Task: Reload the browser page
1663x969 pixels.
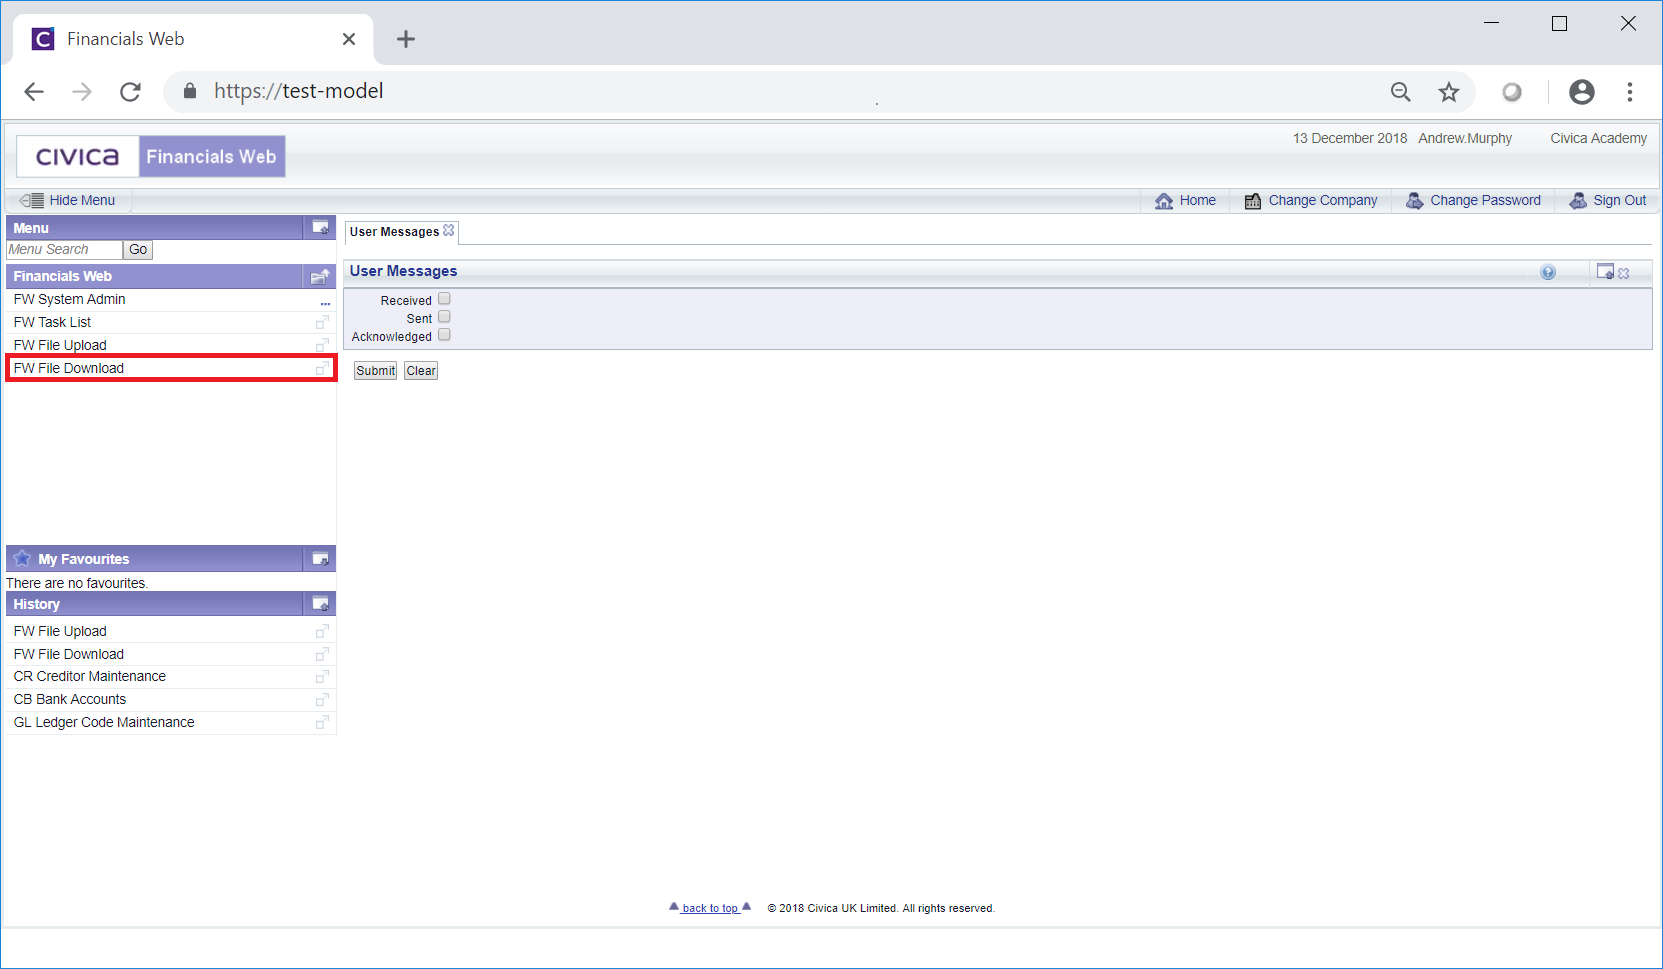Action: pos(130,92)
